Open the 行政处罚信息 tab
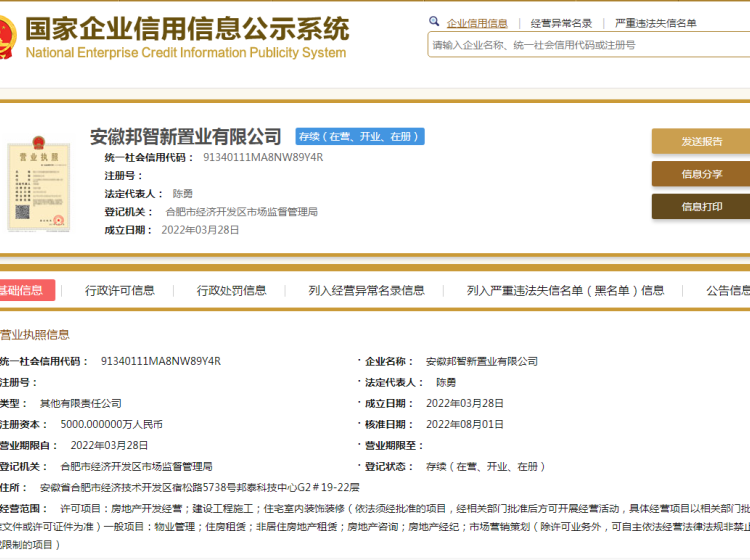This screenshot has height=560, width=750. [232, 291]
